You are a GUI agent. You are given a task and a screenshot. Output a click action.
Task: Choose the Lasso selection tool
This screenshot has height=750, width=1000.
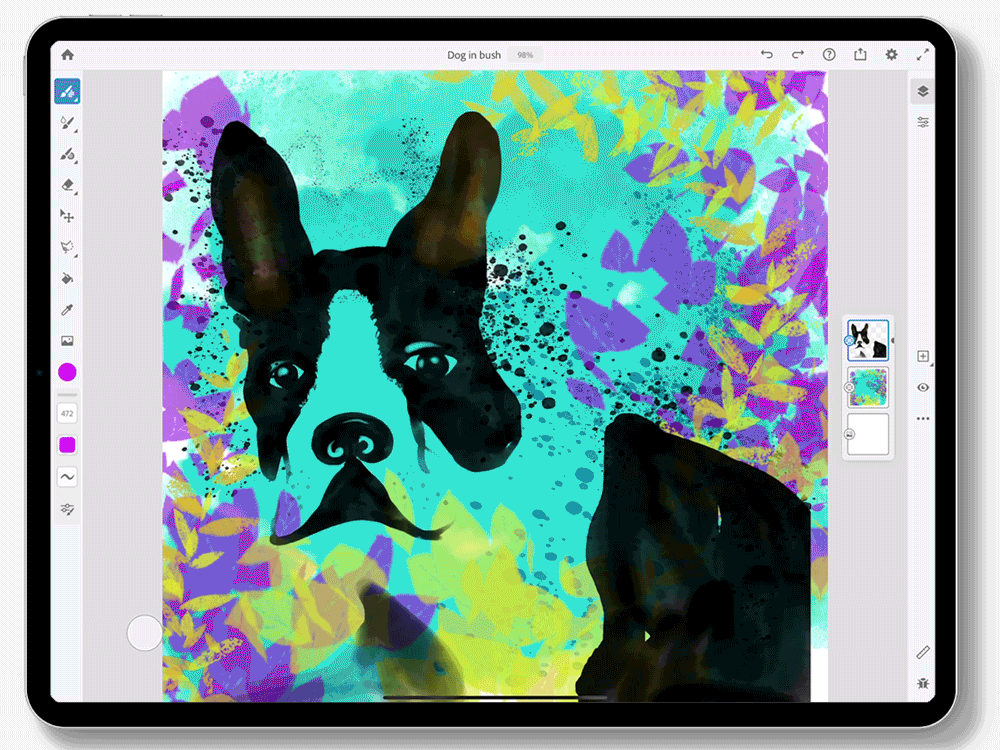pos(67,247)
